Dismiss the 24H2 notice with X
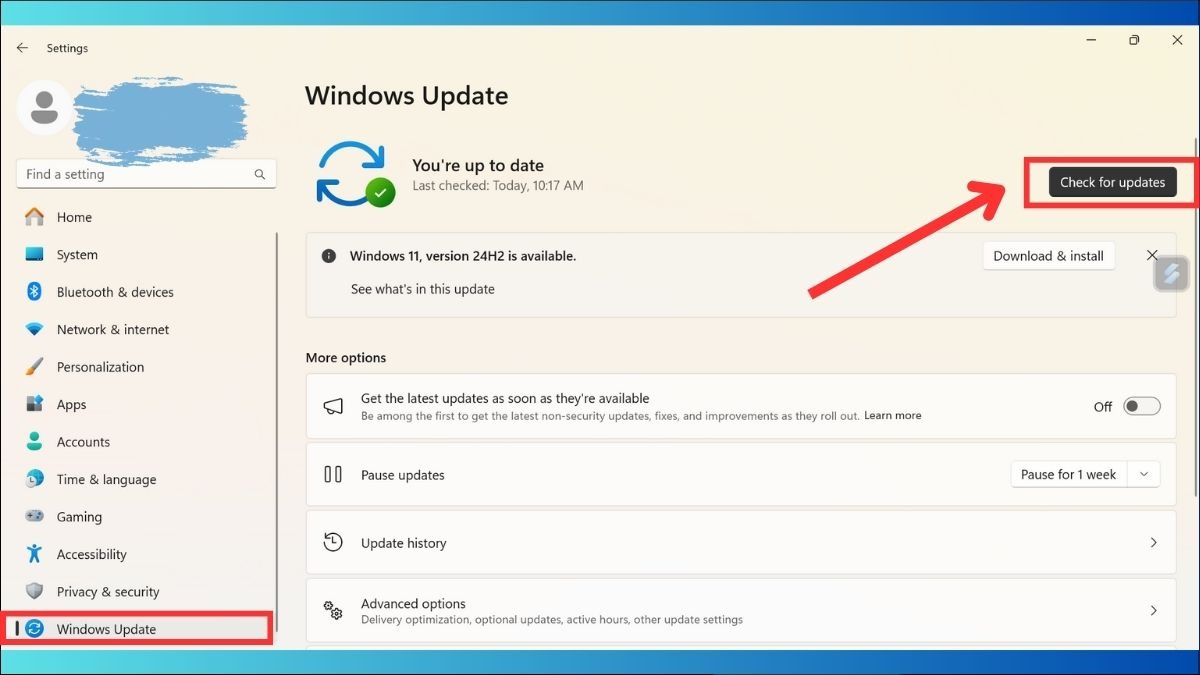The height and width of the screenshot is (675, 1200). (x=1152, y=256)
